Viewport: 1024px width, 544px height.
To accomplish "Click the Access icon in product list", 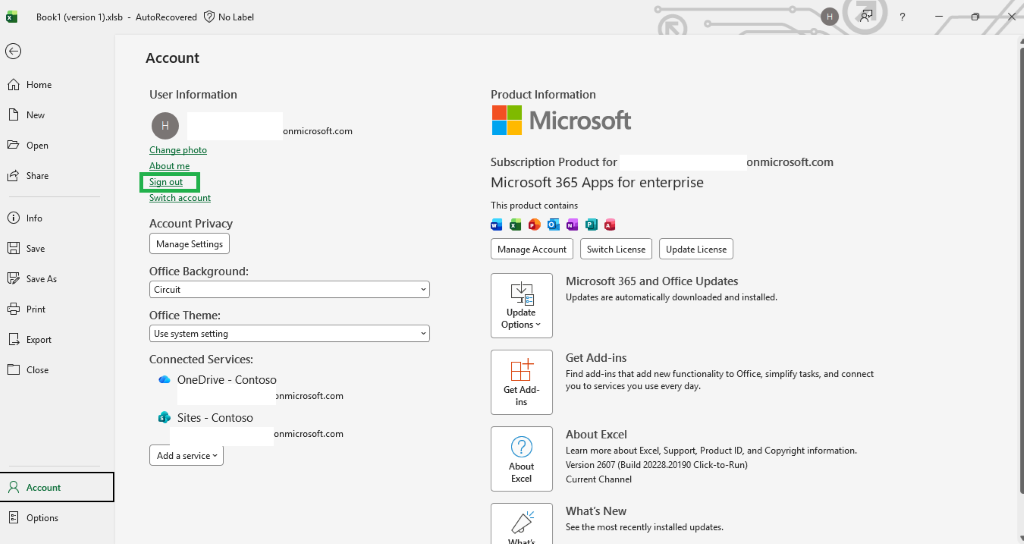I will click(x=610, y=225).
